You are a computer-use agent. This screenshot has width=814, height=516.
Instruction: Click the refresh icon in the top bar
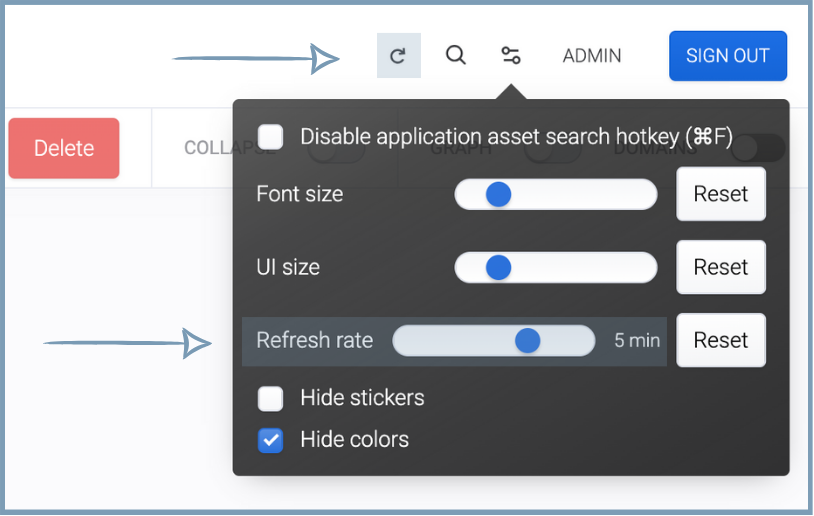[x=398, y=56]
